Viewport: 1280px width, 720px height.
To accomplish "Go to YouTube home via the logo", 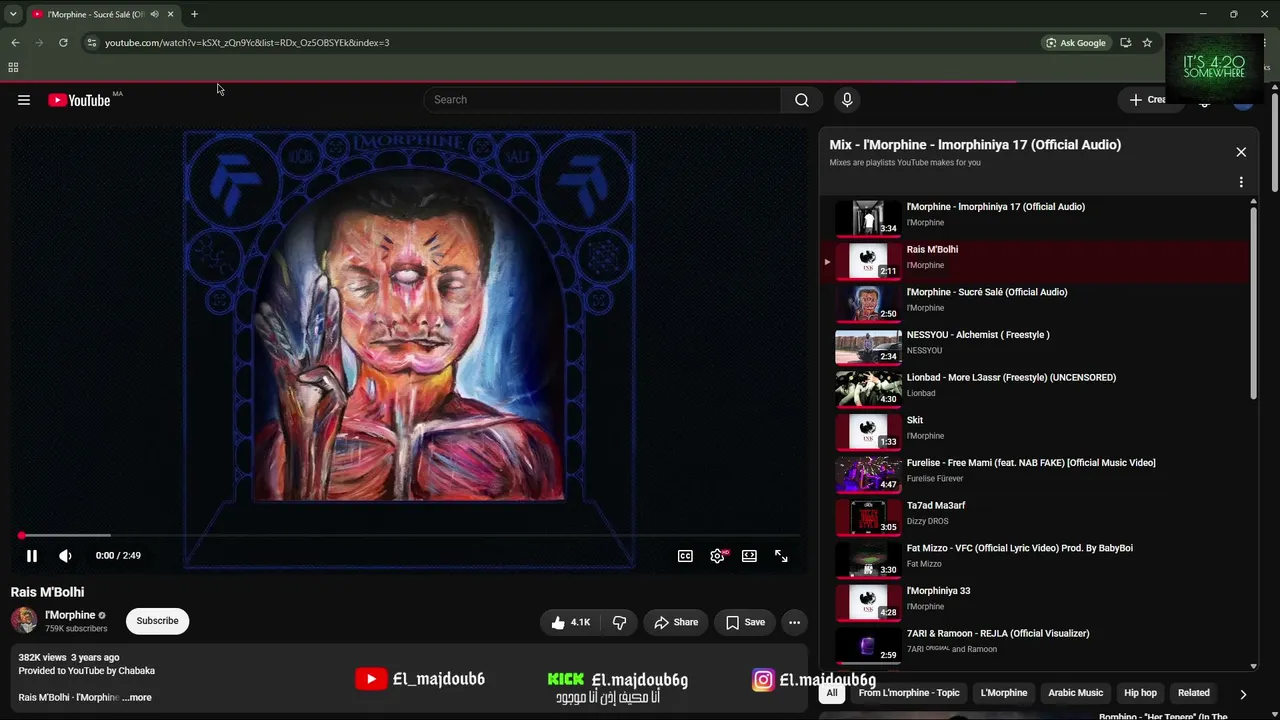I will [x=79, y=100].
